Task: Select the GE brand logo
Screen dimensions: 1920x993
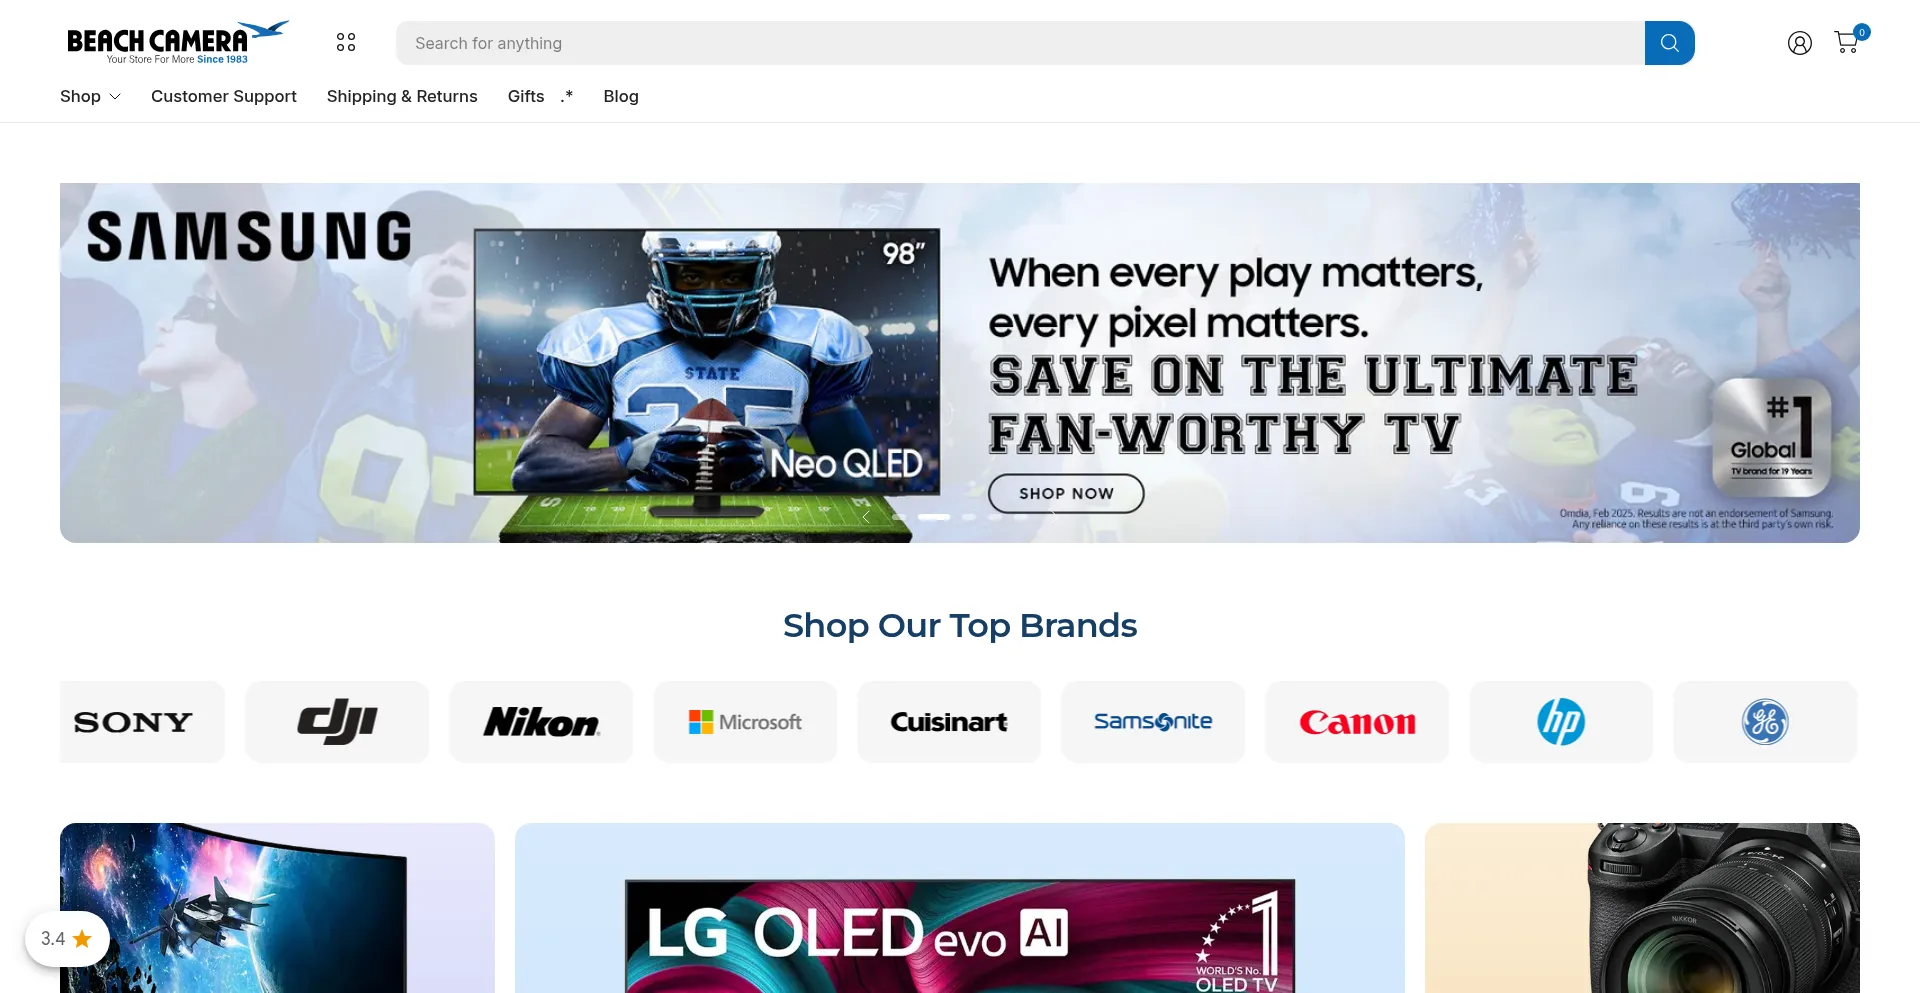Action: 1765,722
